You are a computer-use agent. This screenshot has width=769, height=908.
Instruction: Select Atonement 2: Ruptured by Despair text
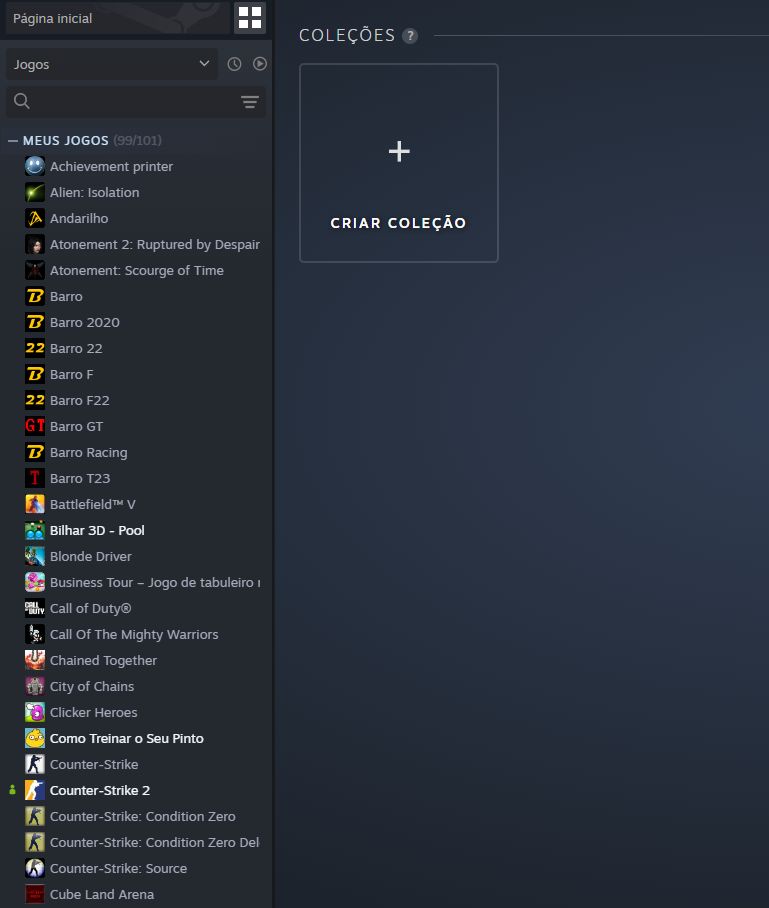[x=155, y=245]
